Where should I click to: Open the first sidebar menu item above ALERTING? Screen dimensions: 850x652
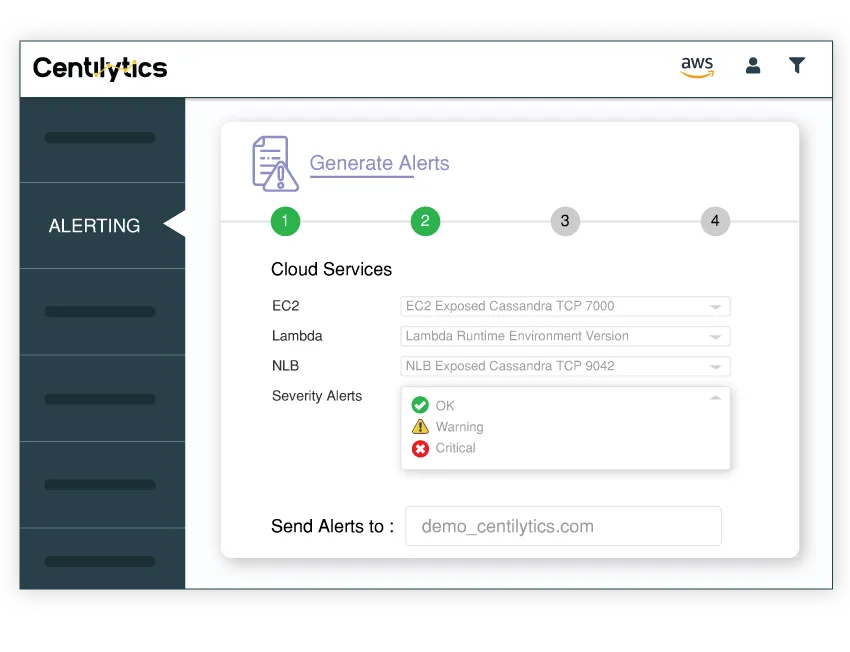100,138
